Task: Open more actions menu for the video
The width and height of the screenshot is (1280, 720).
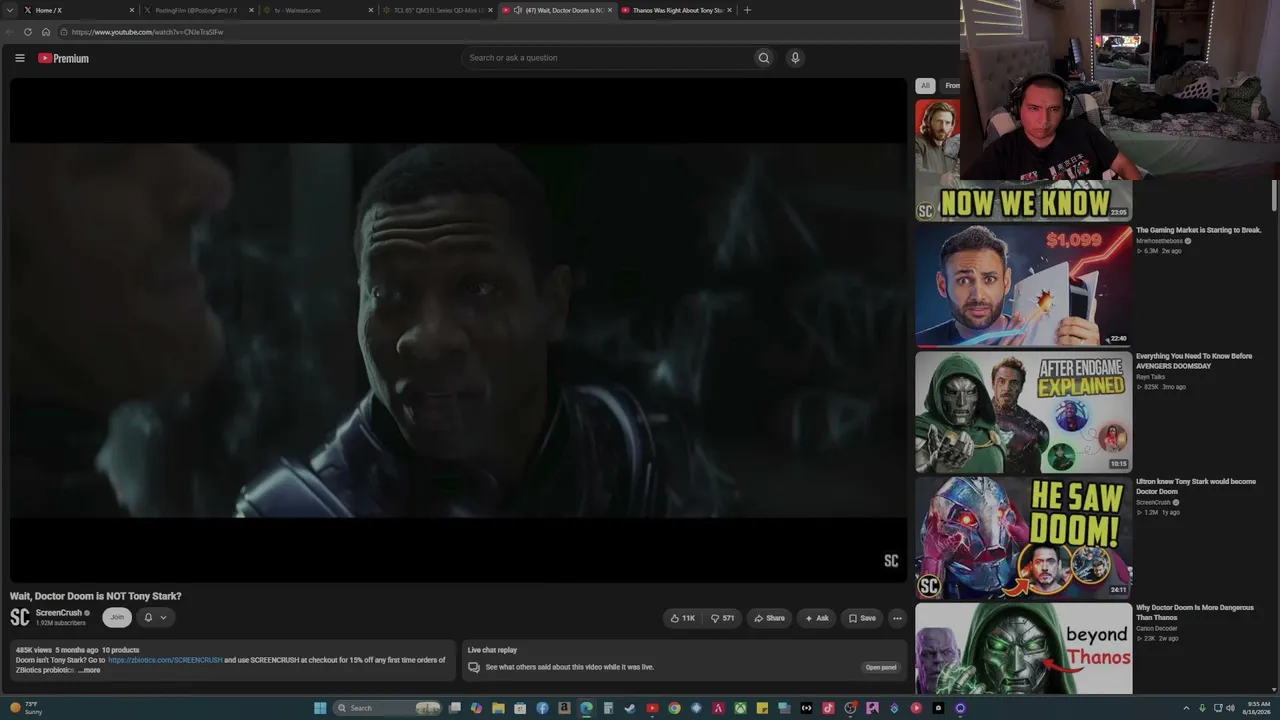Action: click(897, 618)
